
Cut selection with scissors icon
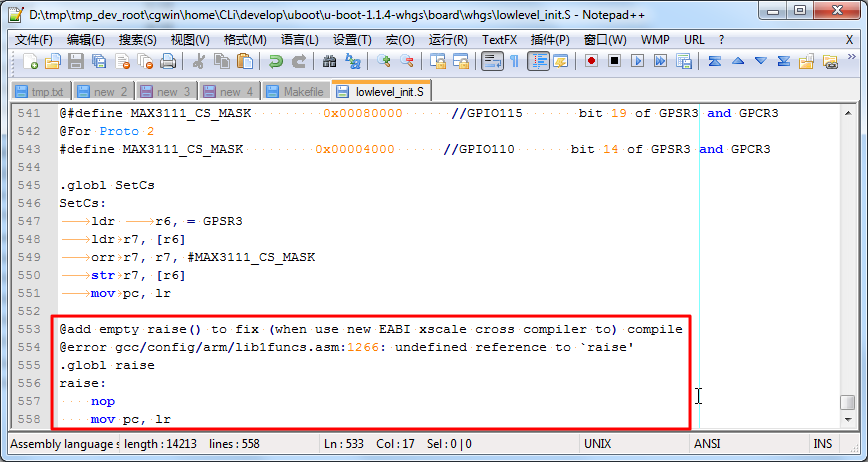point(198,61)
